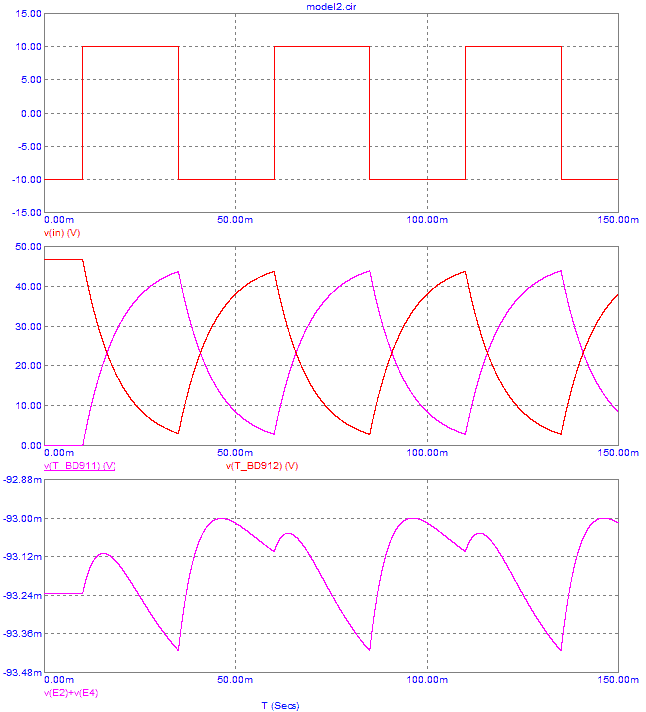Click the model2.cir plot title
Image resolution: width=646 pixels, height=712 pixels.
[x=331, y=7]
